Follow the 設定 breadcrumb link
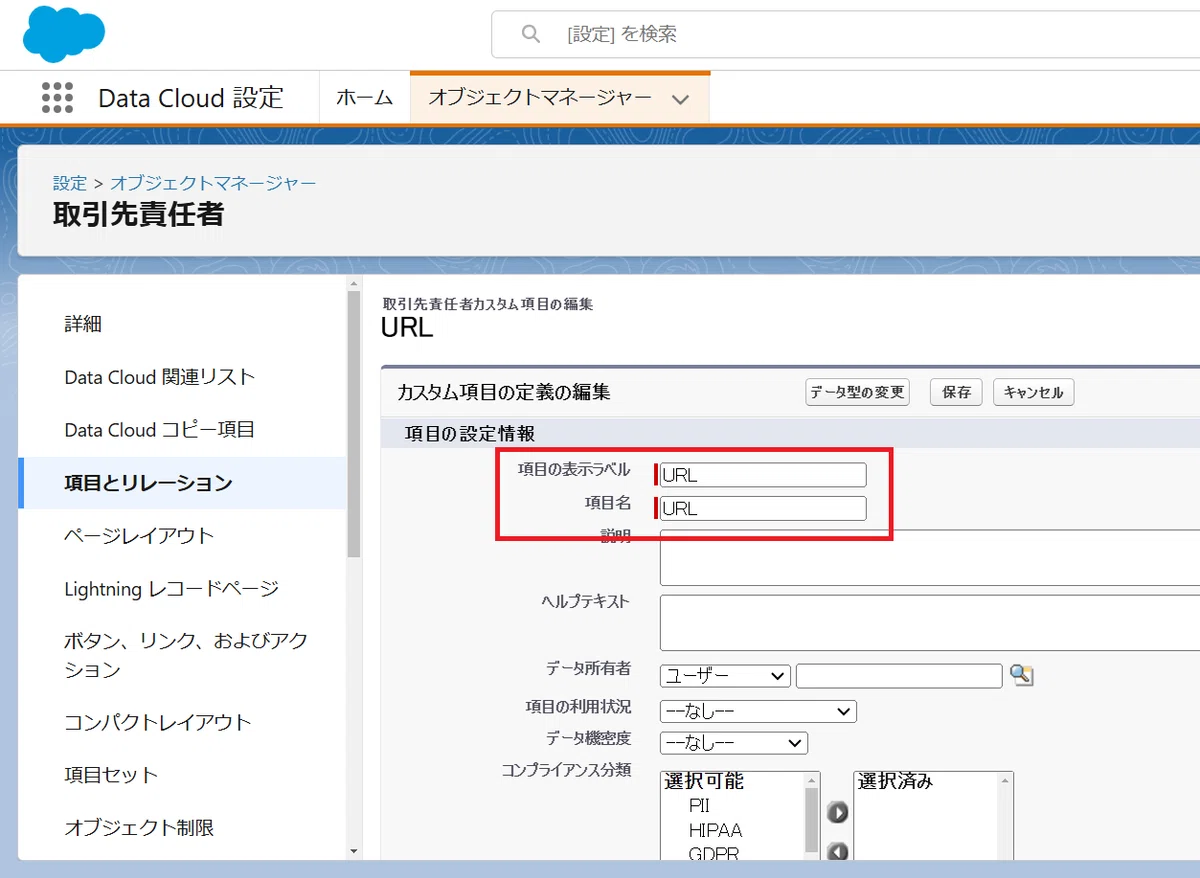Viewport: 1200px width, 878px height. tap(70, 183)
